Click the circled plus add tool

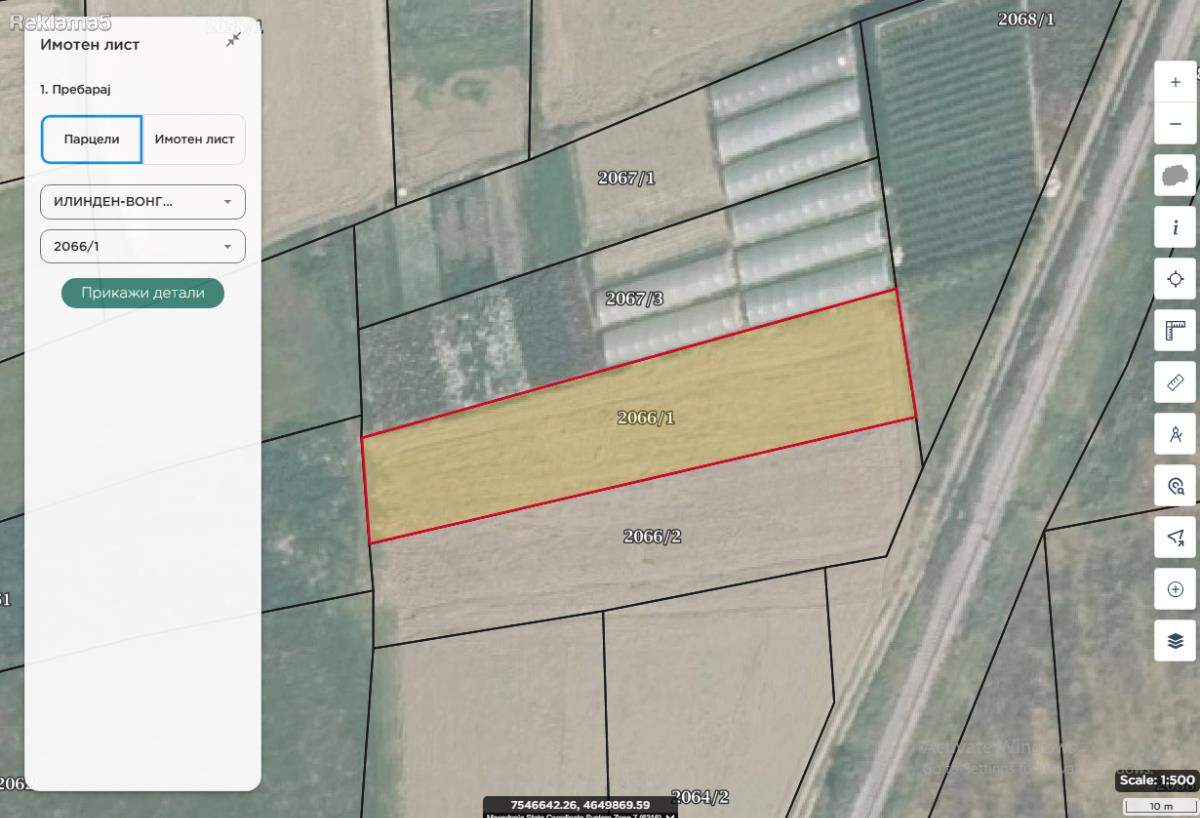pyautogui.click(x=1175, y=589)
